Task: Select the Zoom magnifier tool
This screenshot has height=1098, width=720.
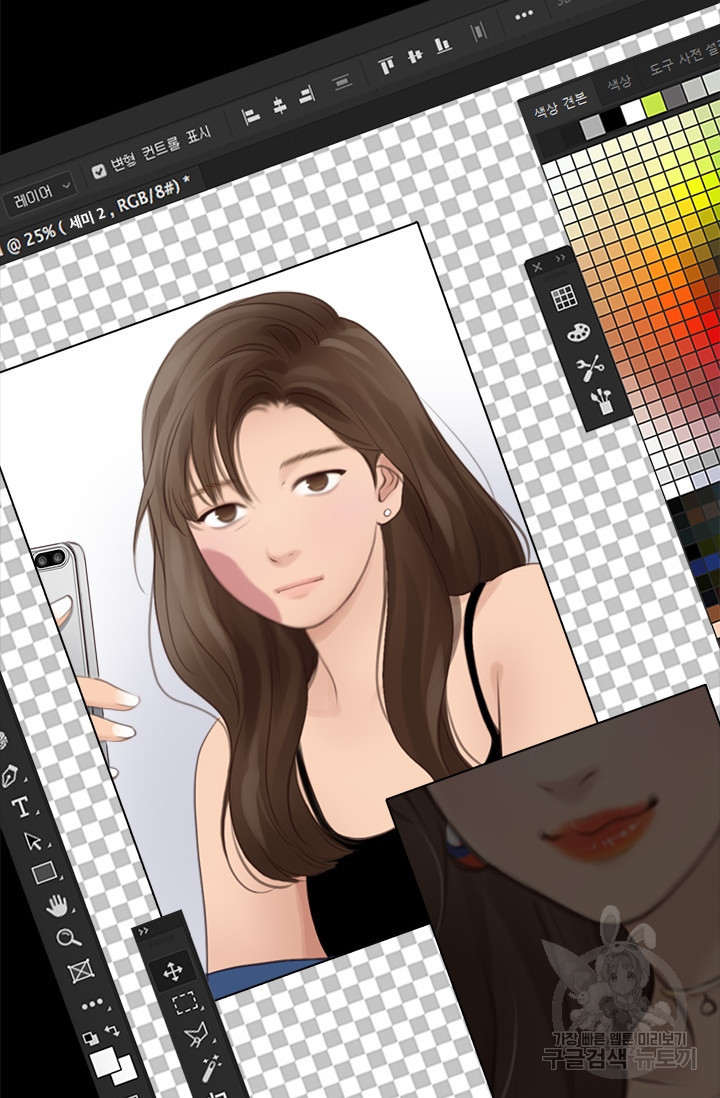Action: click(x=69, y=937)
